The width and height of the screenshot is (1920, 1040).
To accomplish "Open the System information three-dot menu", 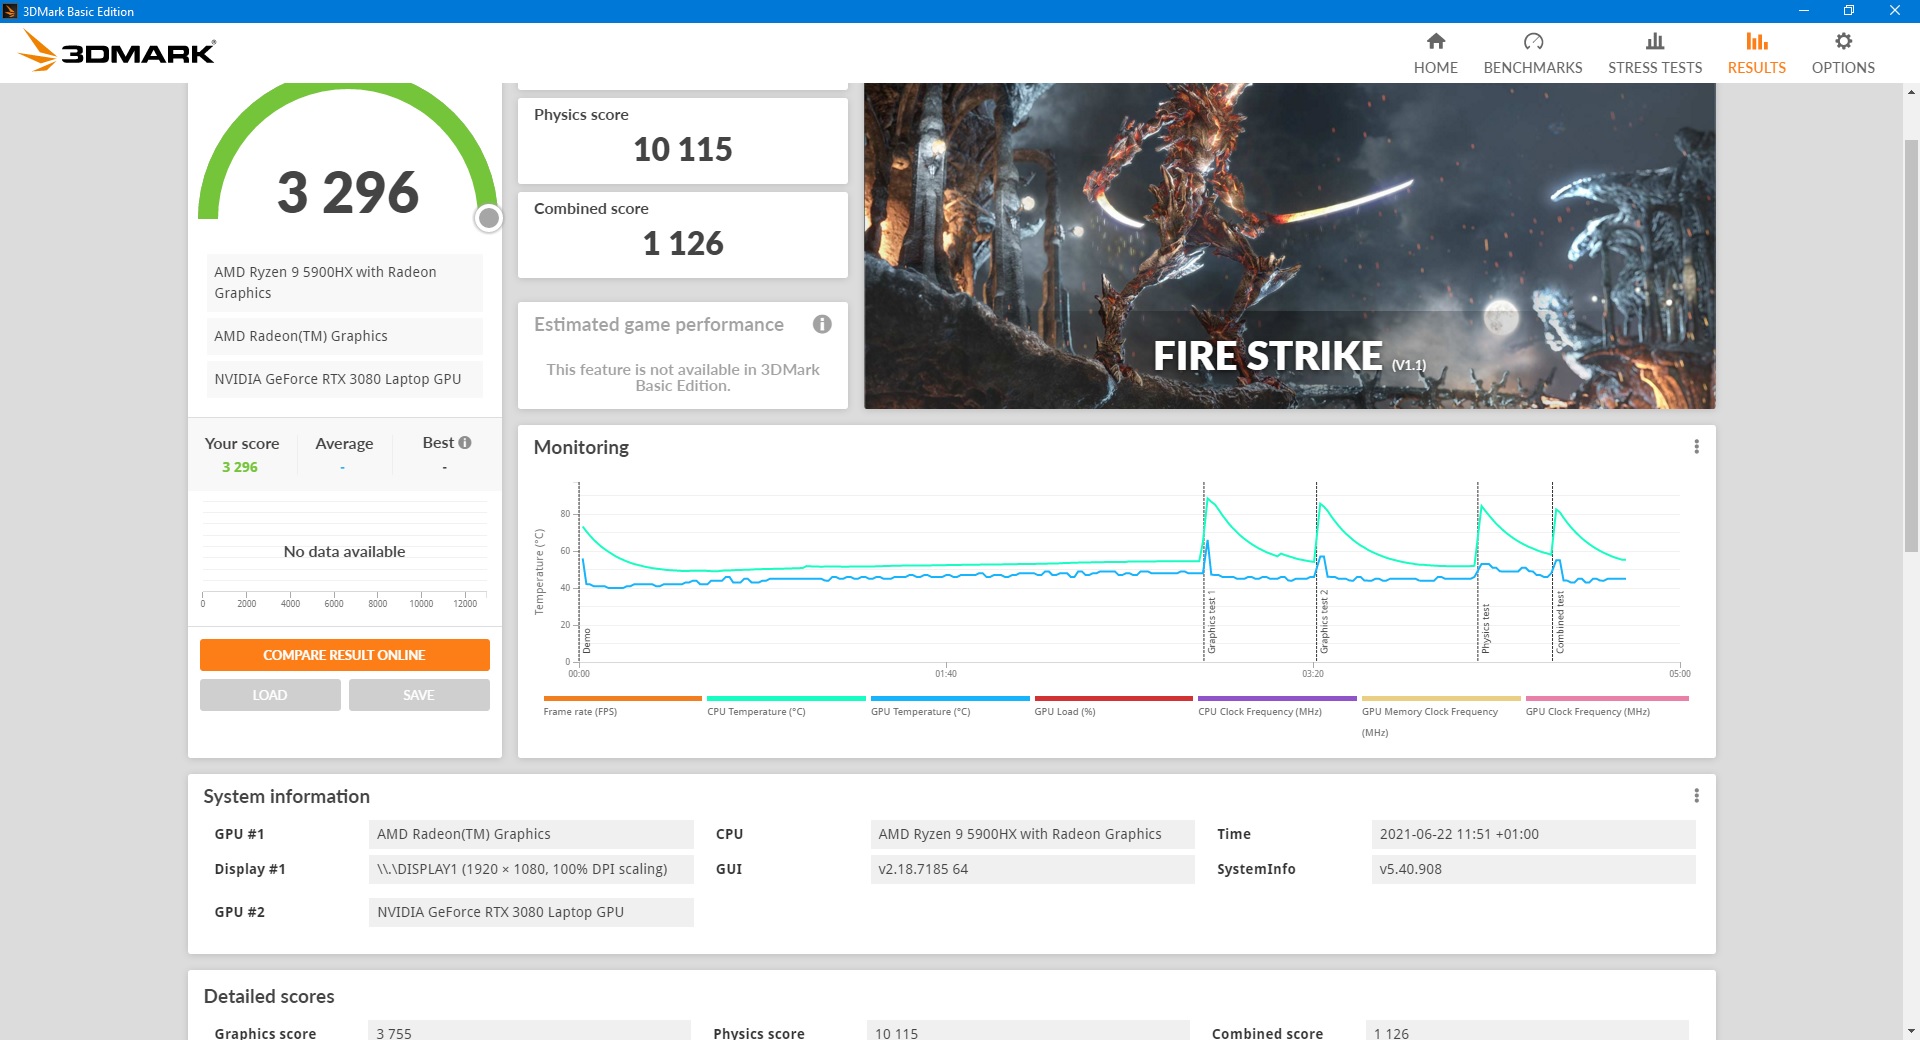I will tap(1696, 796).
